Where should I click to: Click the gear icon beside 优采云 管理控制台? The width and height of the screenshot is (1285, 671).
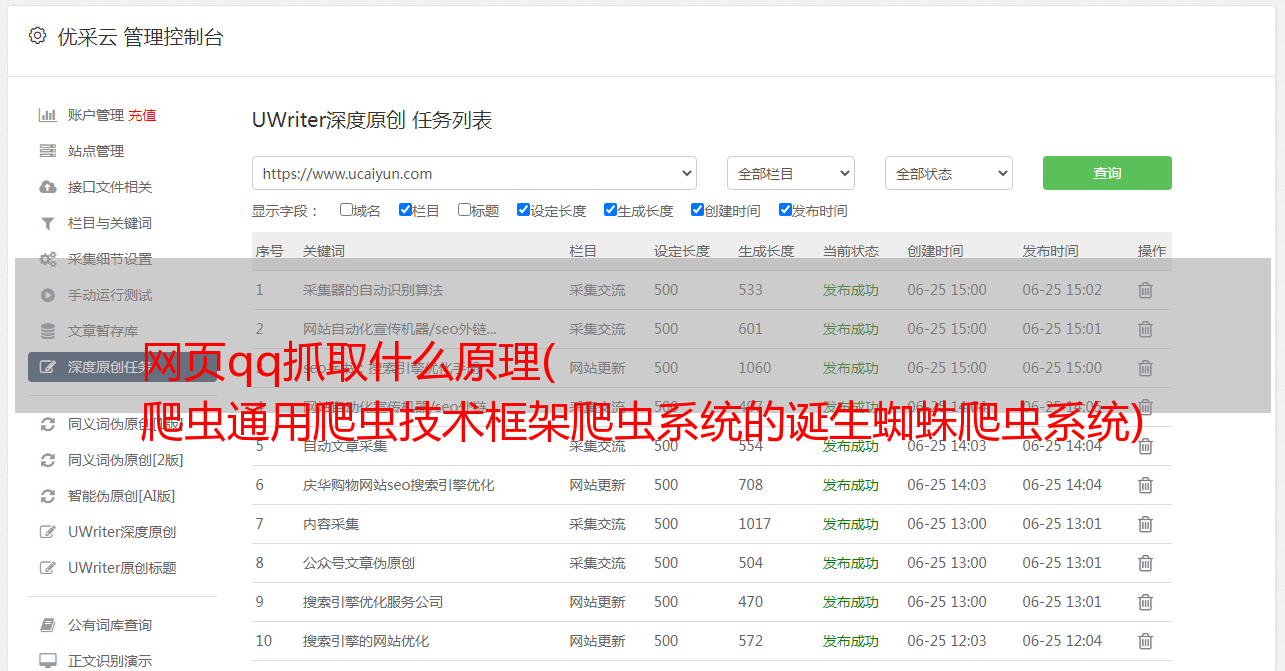37,36
